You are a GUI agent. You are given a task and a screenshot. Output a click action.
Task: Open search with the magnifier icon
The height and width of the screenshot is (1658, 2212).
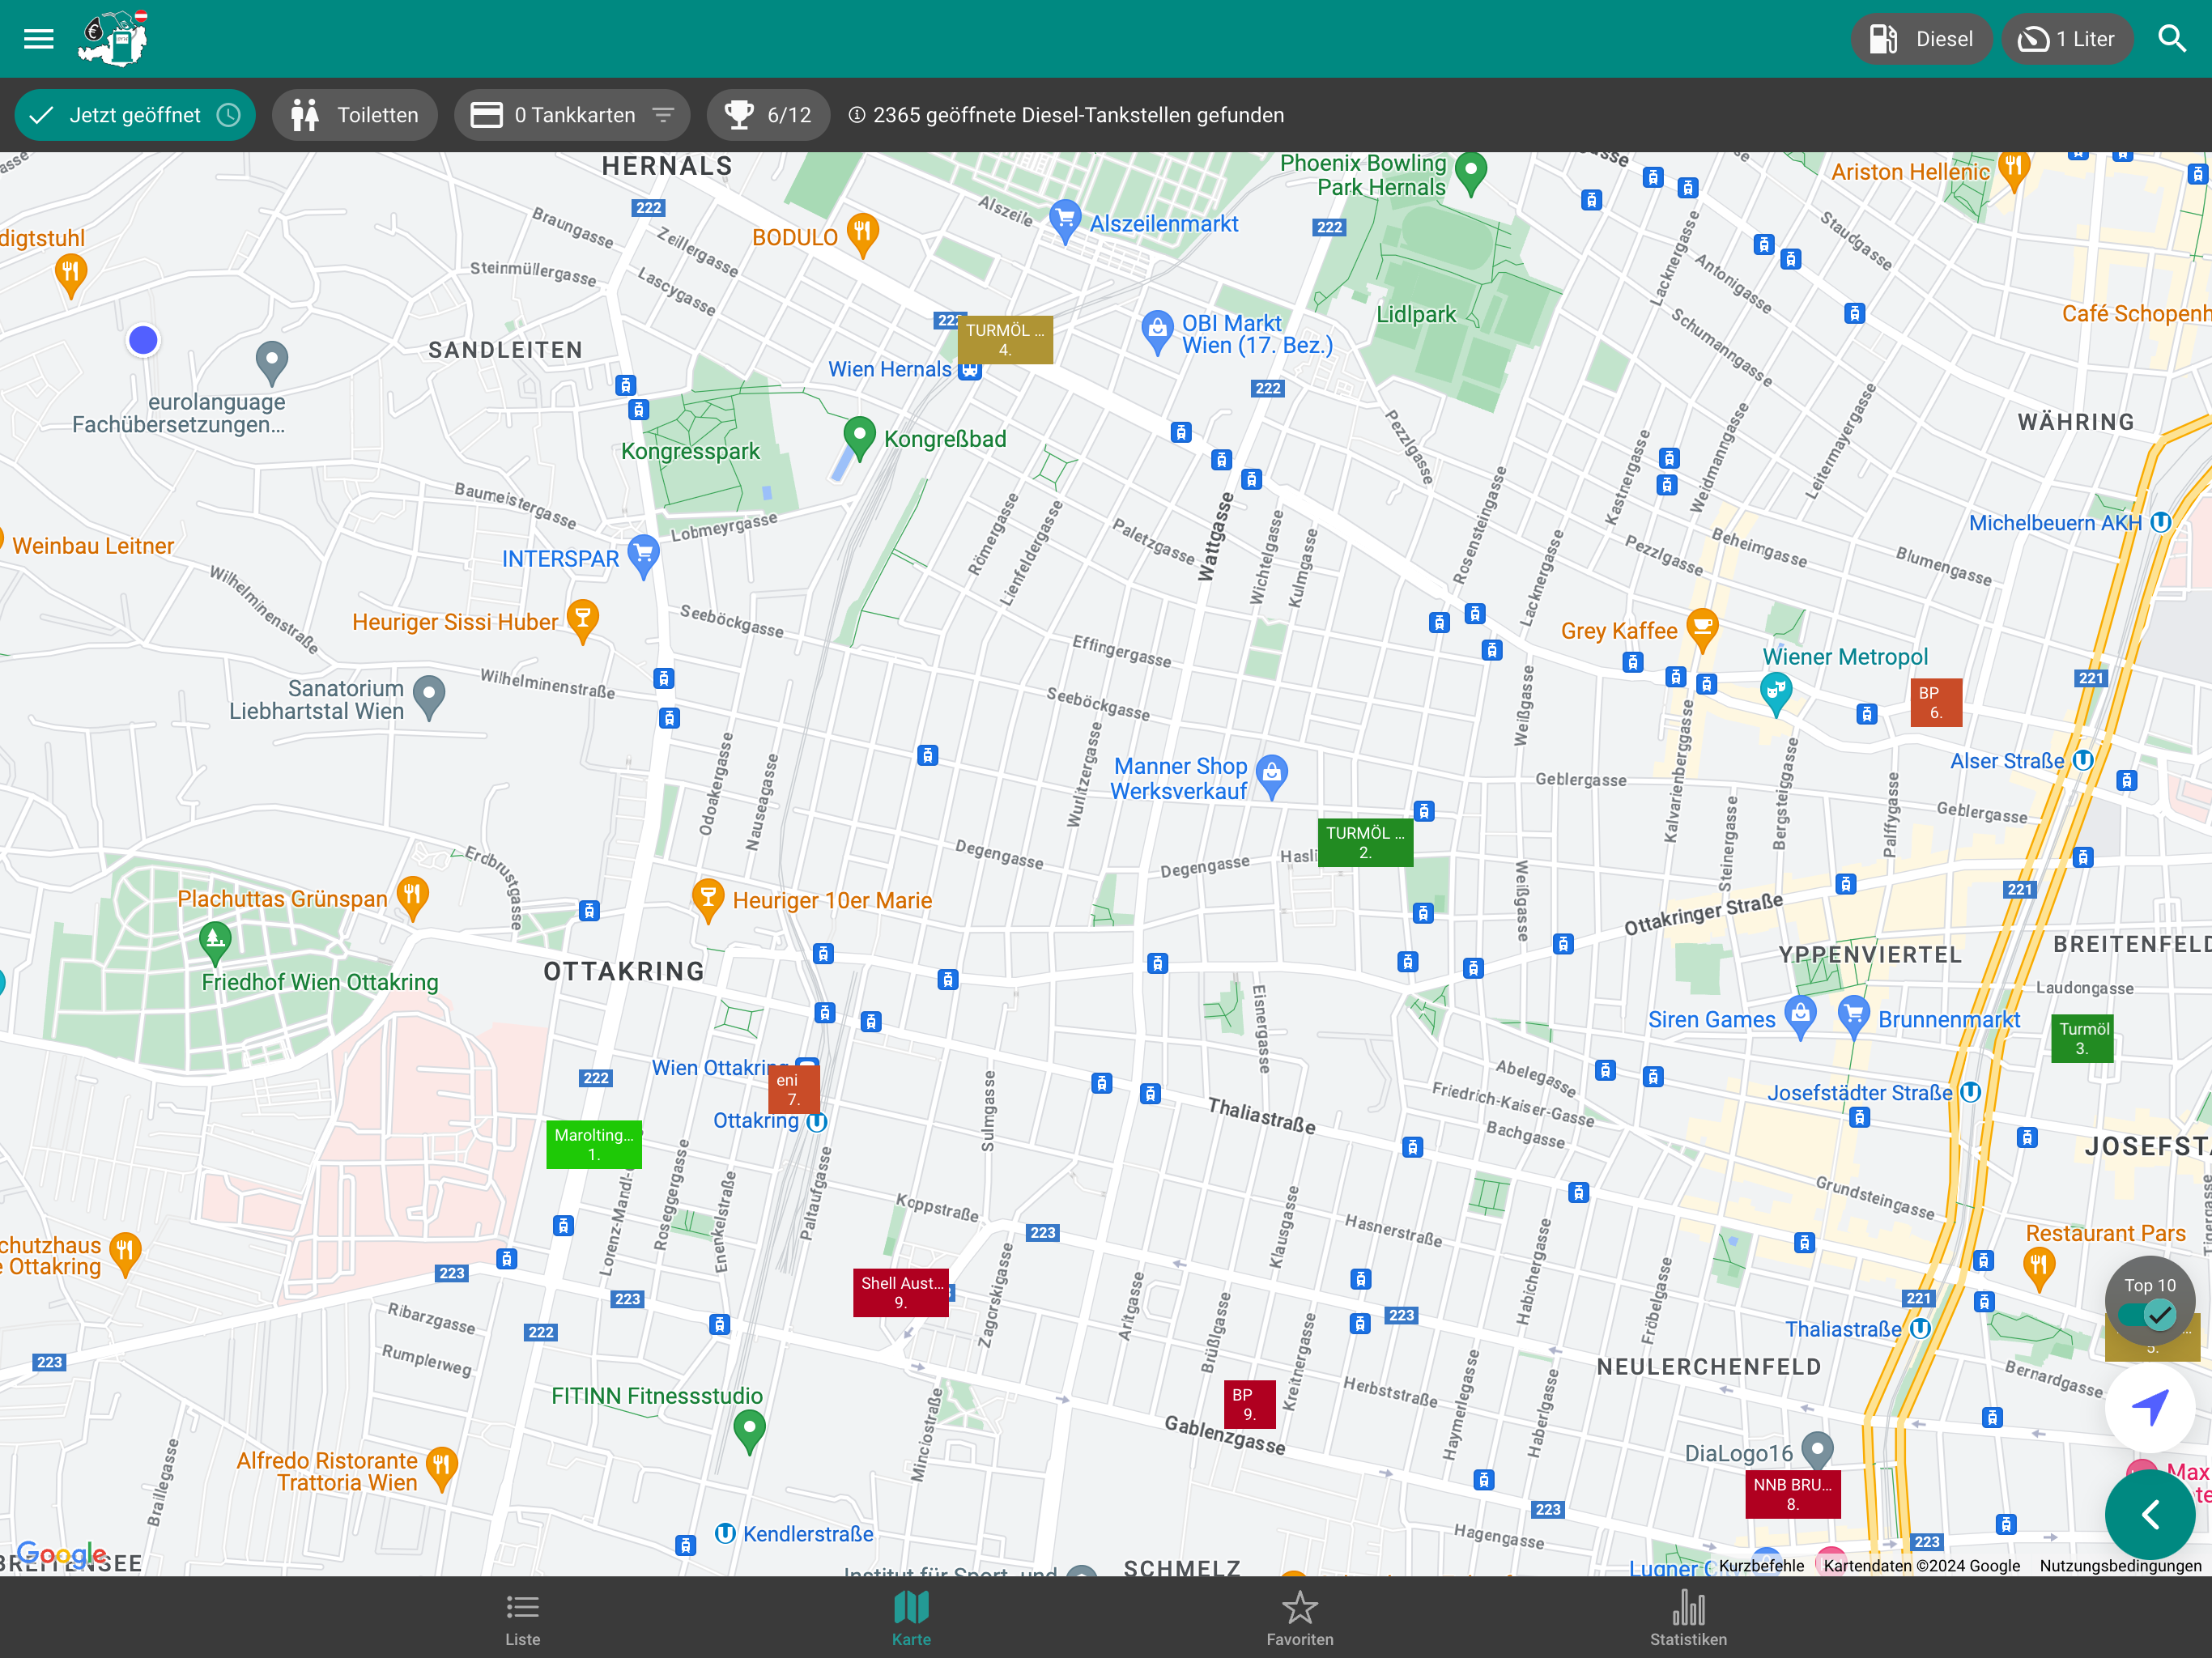click(2172, 39)
